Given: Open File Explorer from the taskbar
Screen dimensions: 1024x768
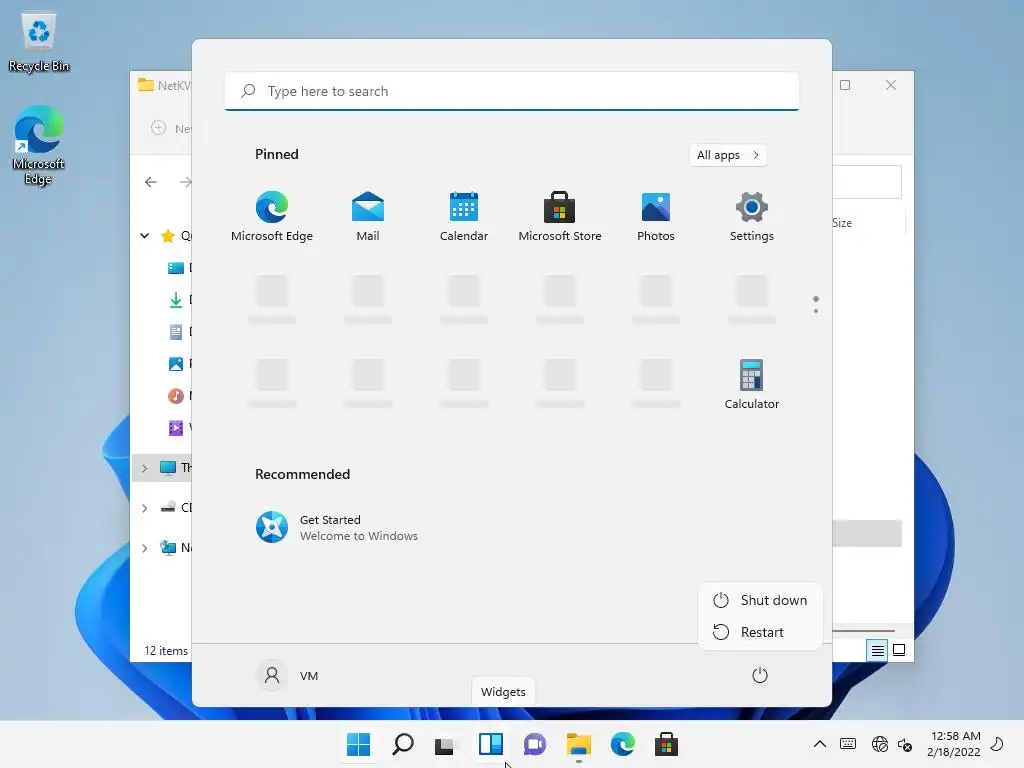Looking at the screenshot, I should 579,744.
